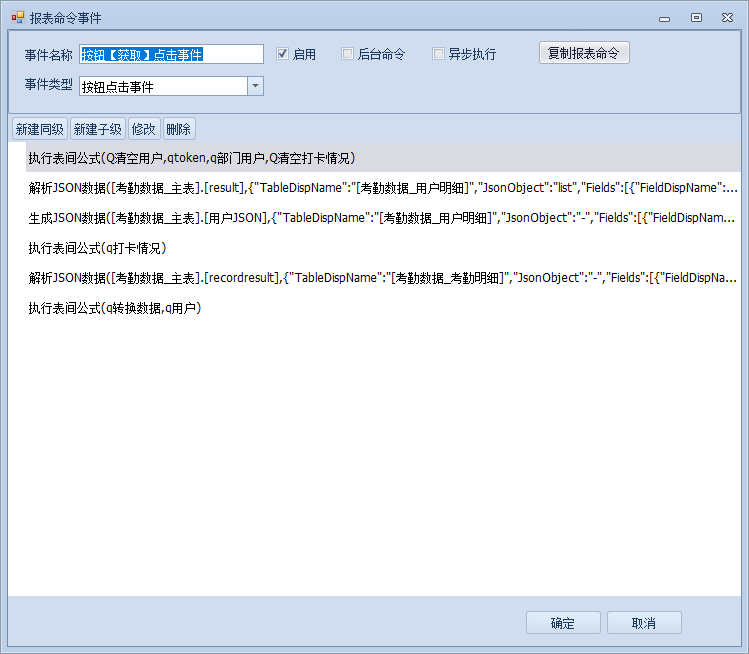Click 删除 in the toolbar

179,129
